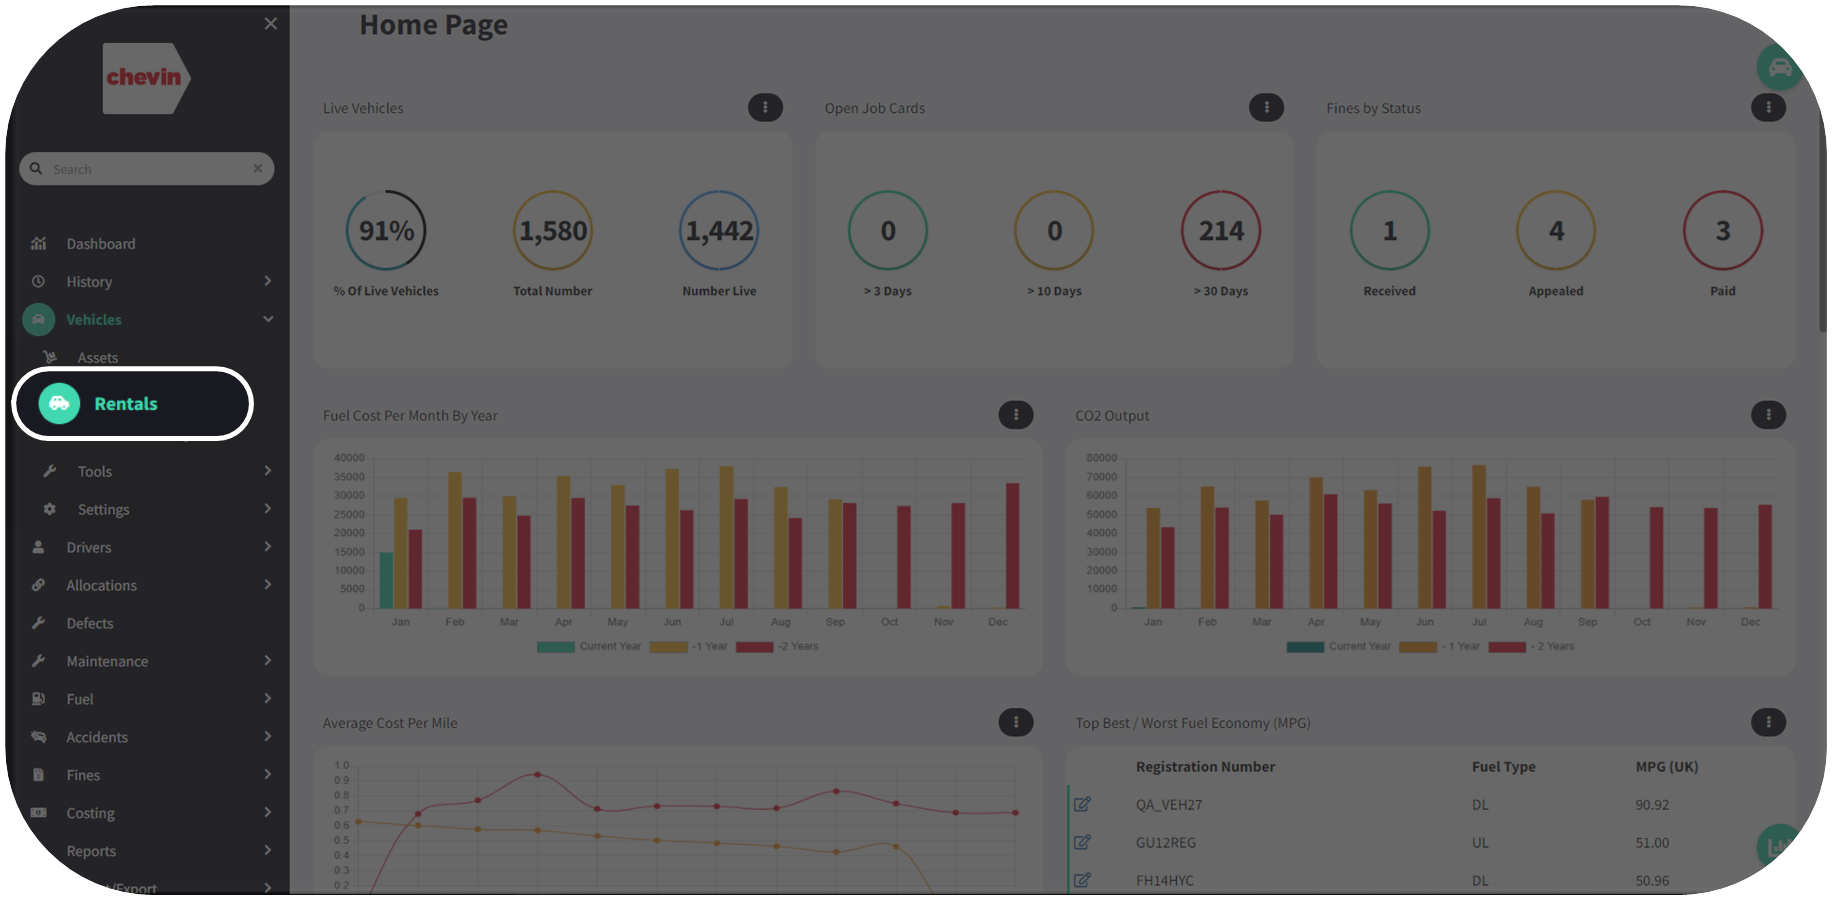Click the Assets icon

(x=50, y=357)
